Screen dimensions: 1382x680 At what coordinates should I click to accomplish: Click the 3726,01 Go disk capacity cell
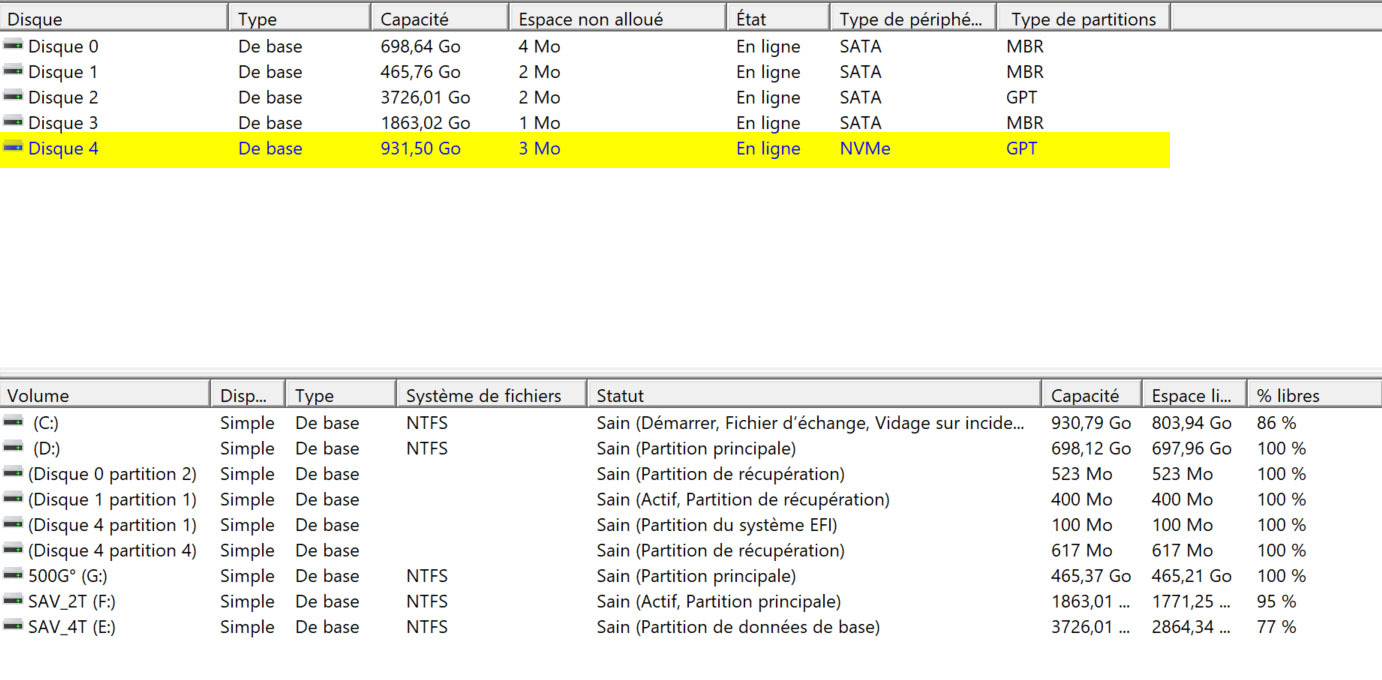point(425,97)
